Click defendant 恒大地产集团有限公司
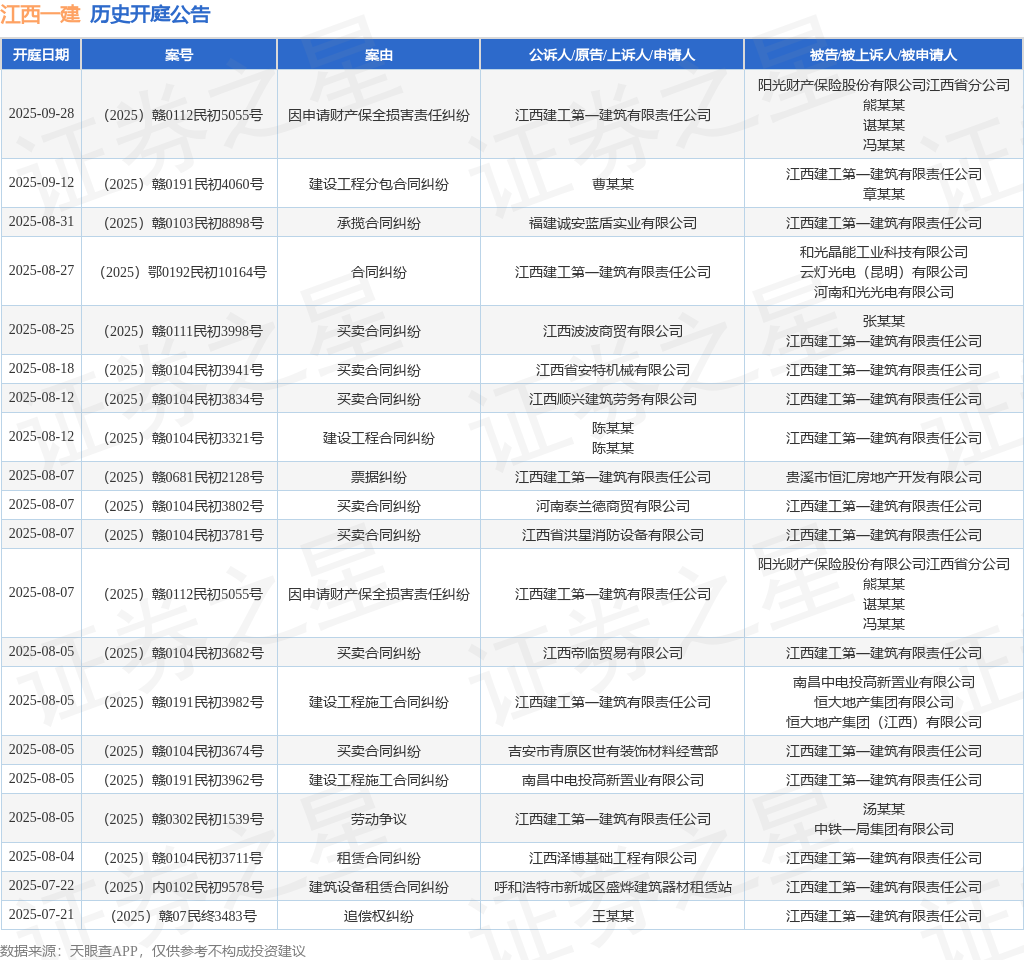 (884, 702)
